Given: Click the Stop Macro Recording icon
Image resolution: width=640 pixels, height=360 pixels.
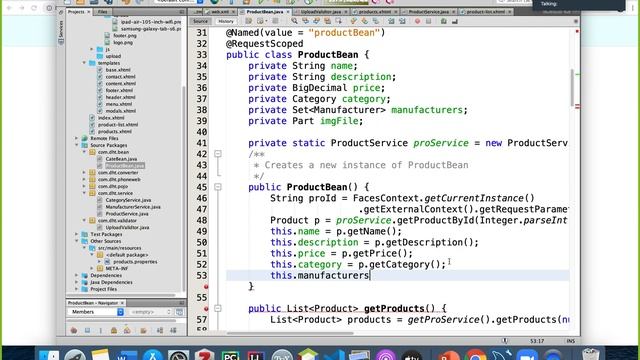Looking at the screenshot, I should click(x=429, y=21).
